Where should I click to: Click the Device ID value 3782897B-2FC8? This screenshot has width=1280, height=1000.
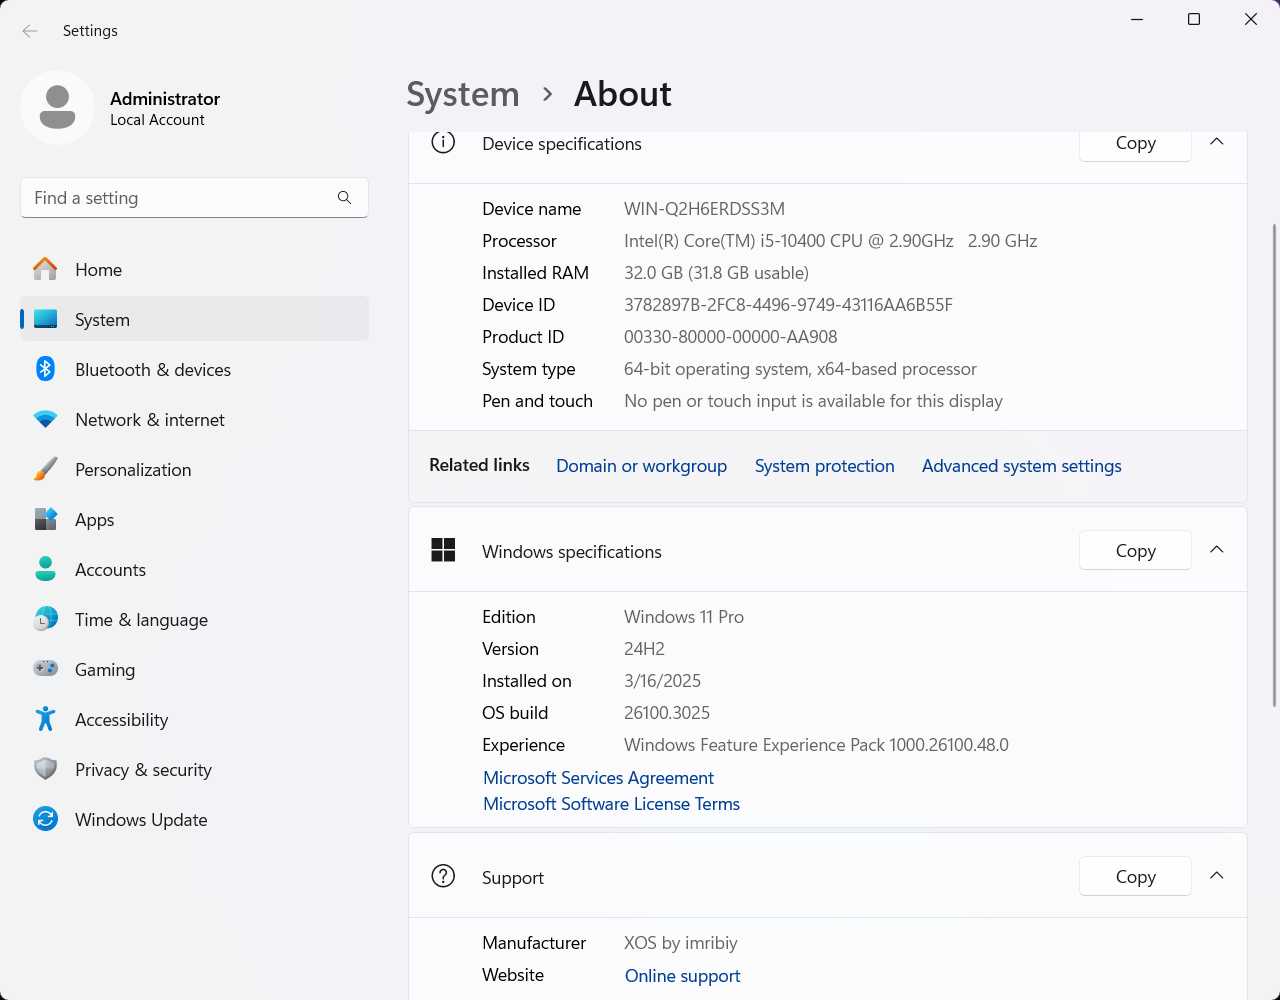pos(788,305)
